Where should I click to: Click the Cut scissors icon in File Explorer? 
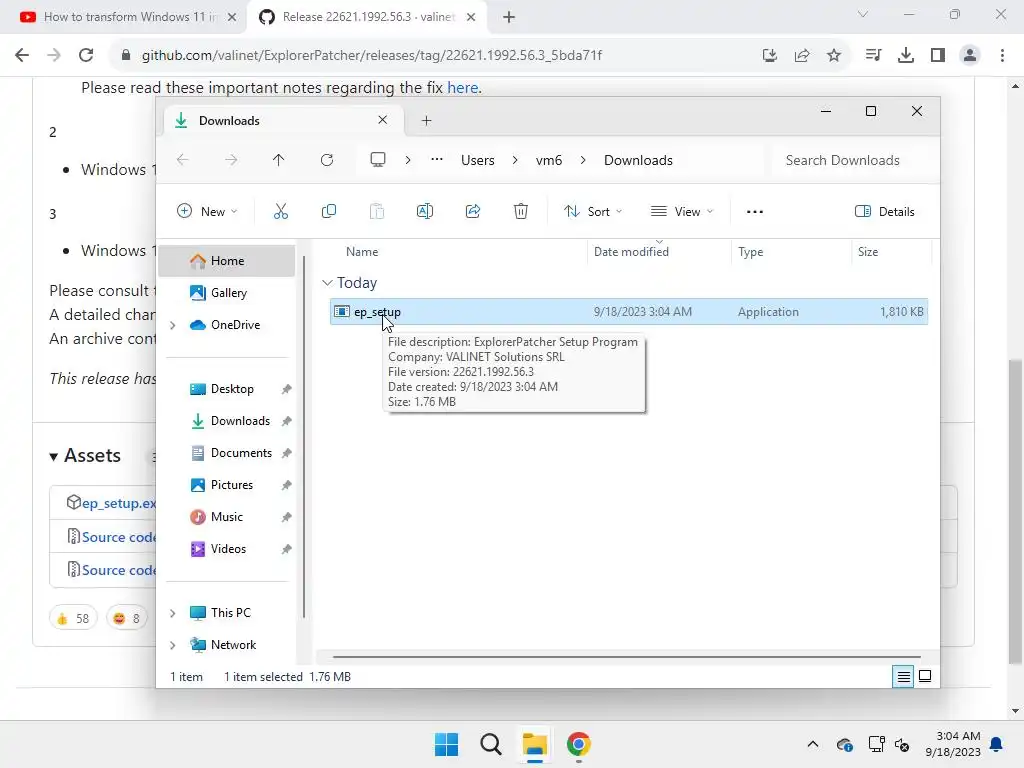click(x=281, y=212)
